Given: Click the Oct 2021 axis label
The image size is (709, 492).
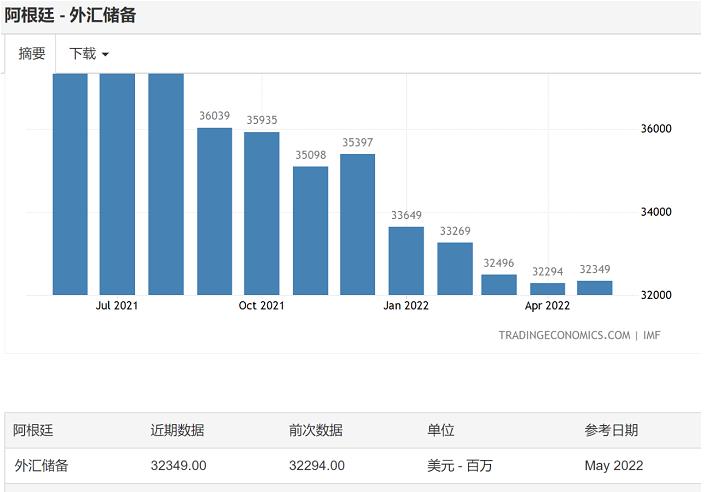Looking at the screenshot, I should (x=261, y=306).
